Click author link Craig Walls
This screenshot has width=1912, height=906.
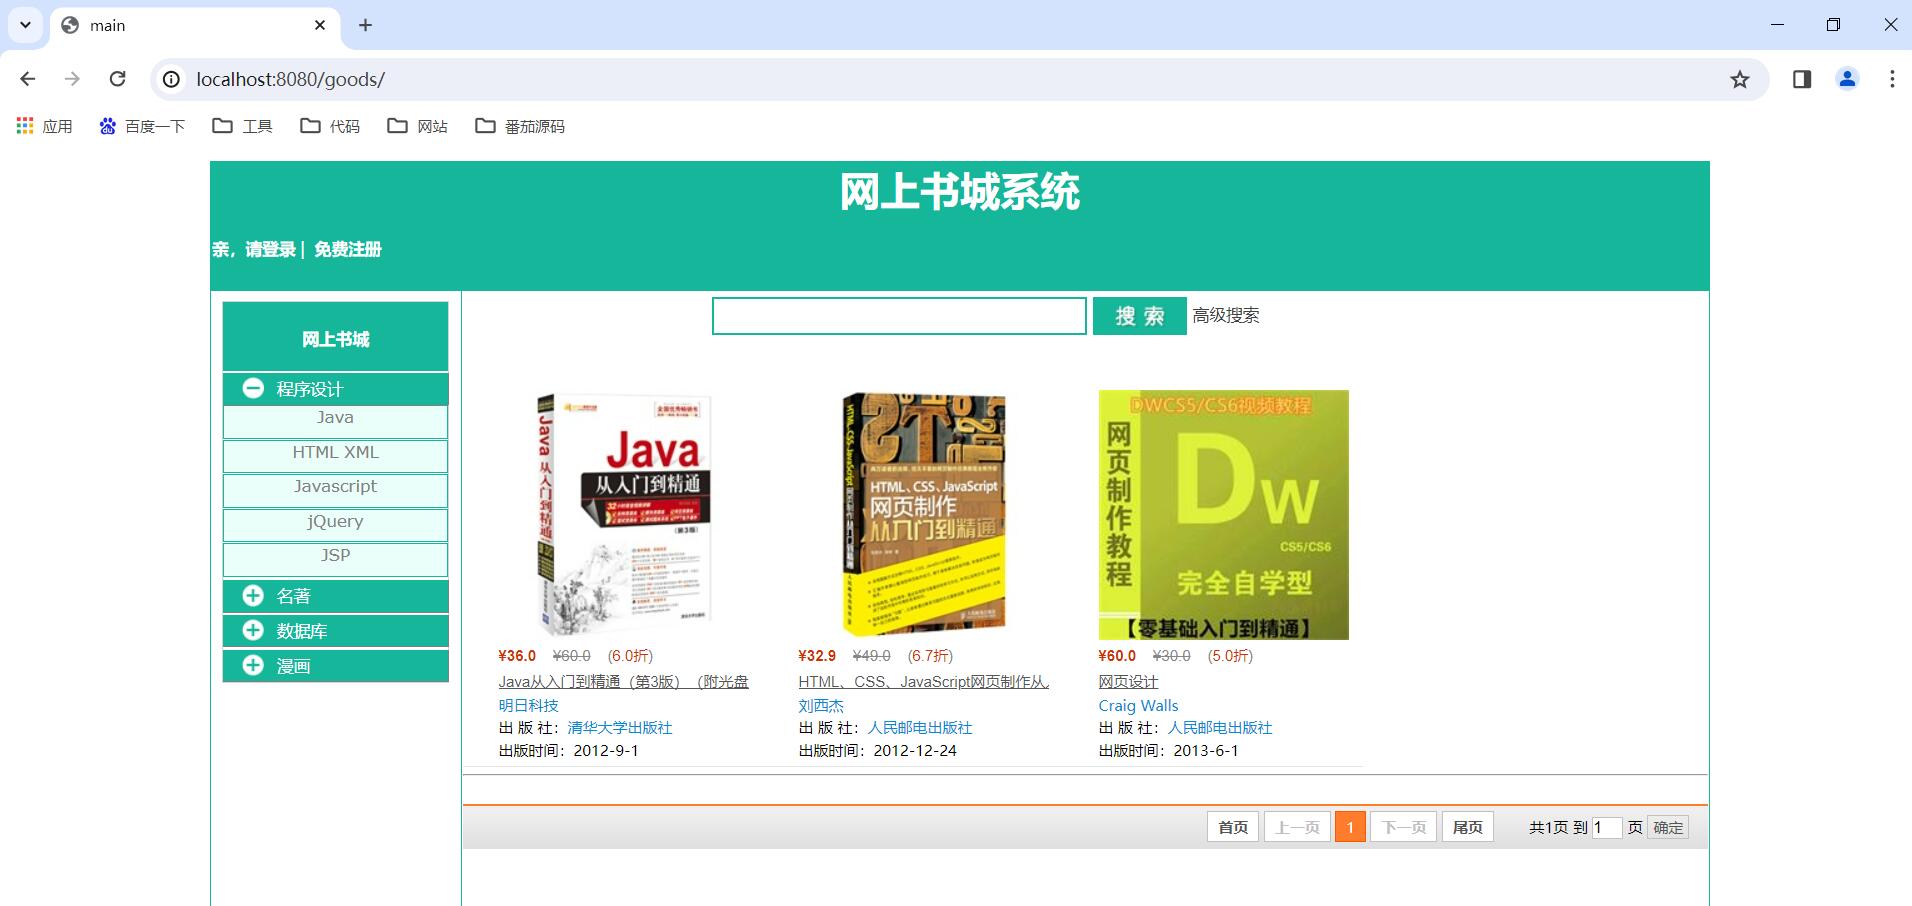1138,706
